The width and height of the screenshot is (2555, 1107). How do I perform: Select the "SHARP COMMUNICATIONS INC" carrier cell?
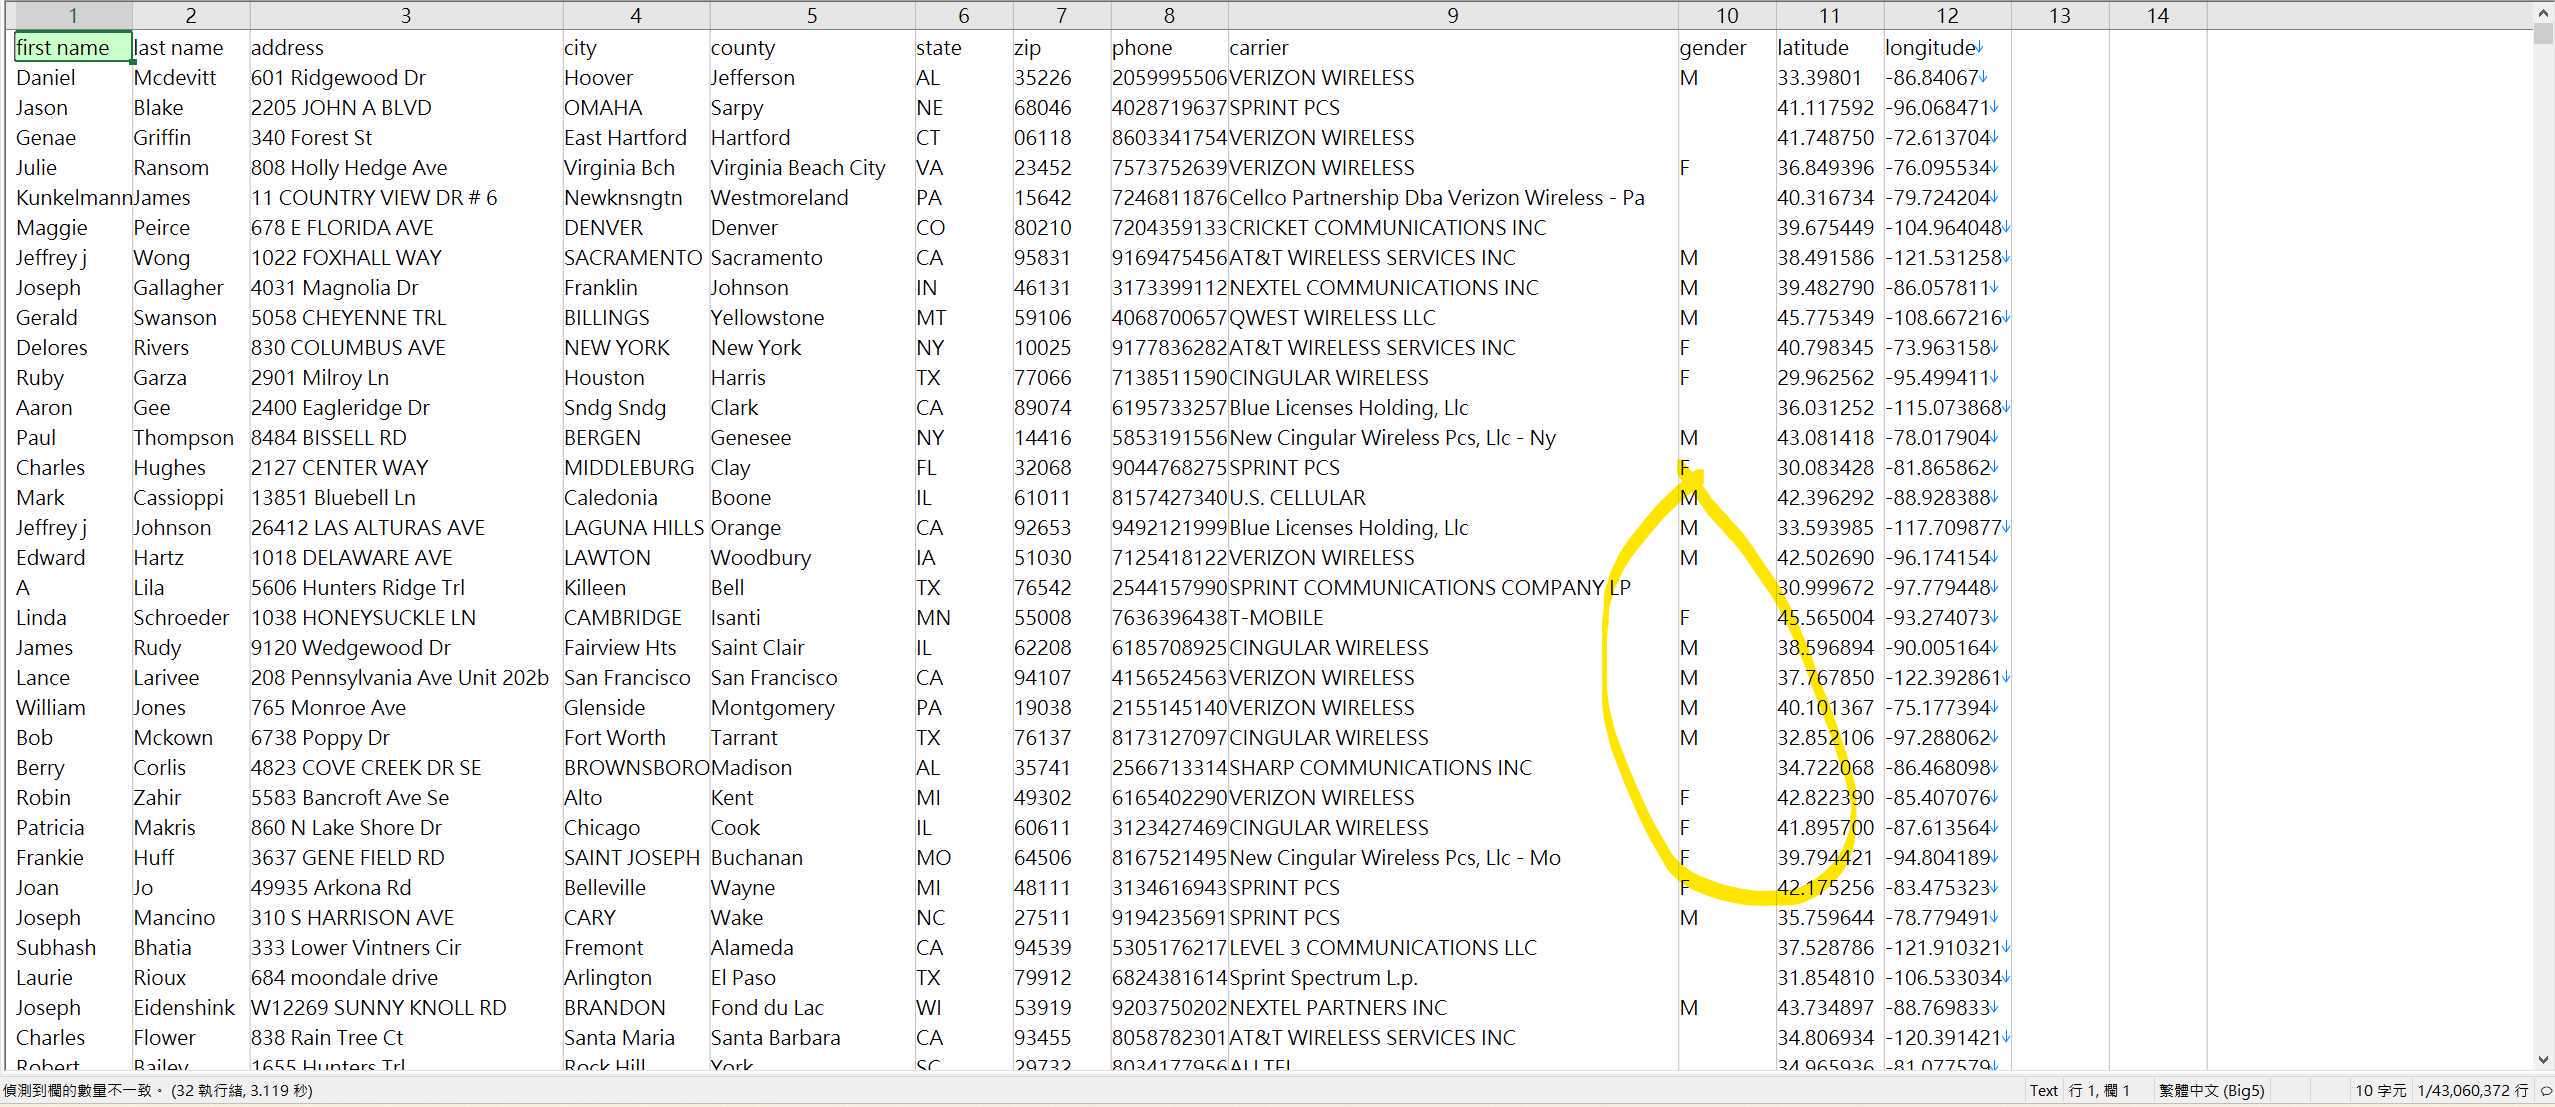pos(1453,767)
